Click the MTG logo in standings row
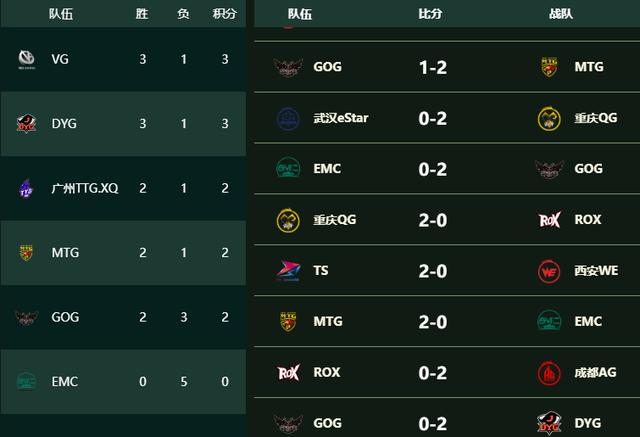This screenshot has width=640, height=437. click(27, 253)
